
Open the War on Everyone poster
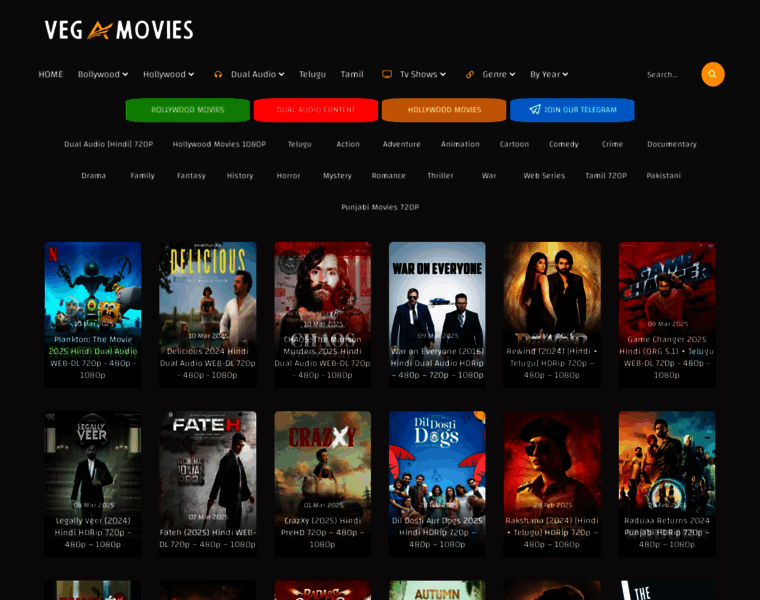[x=437, y=315]
